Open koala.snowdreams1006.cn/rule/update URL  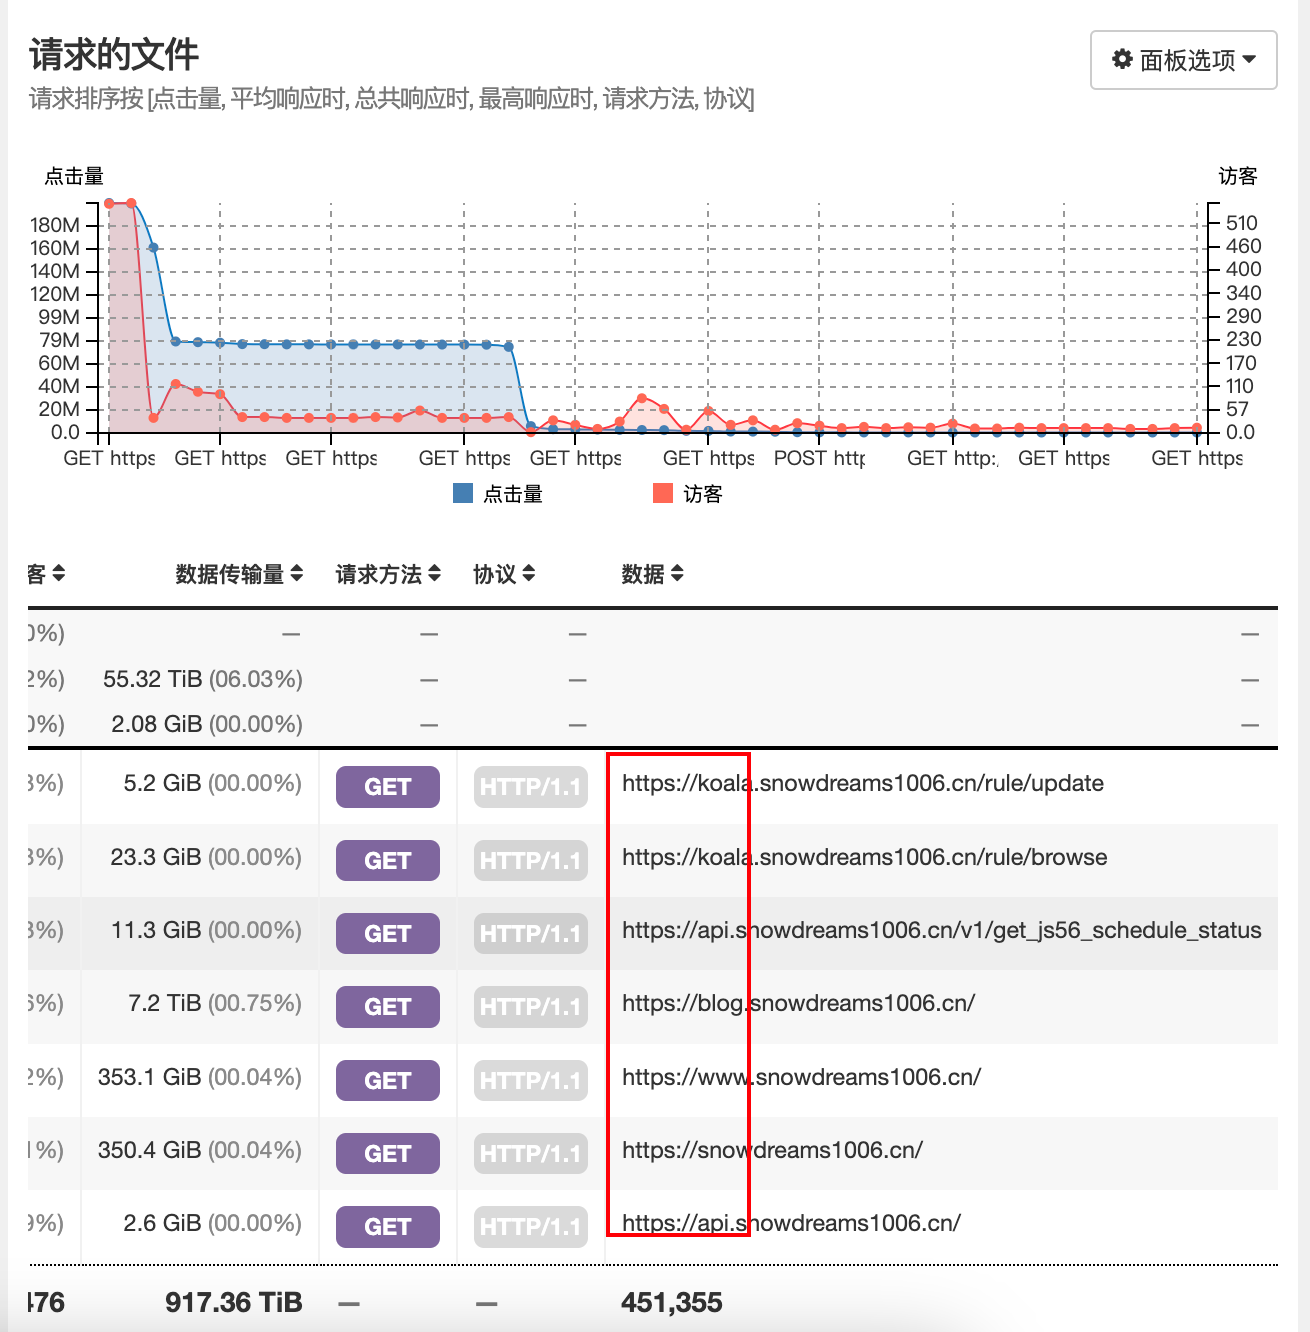coord(862,783)
